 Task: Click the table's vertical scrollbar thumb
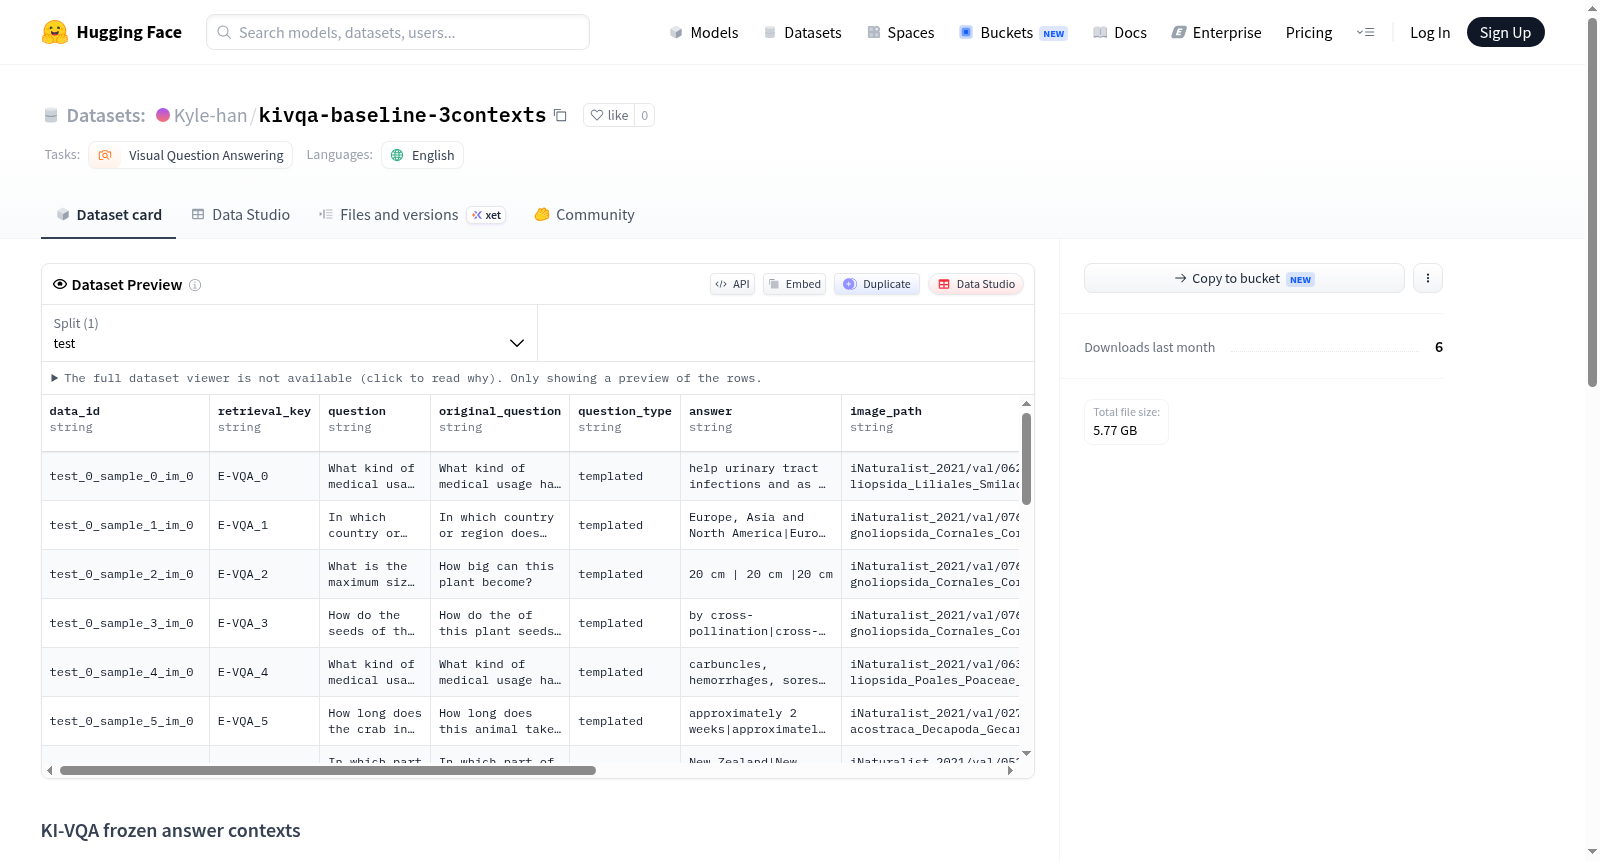coord(1026,459)
